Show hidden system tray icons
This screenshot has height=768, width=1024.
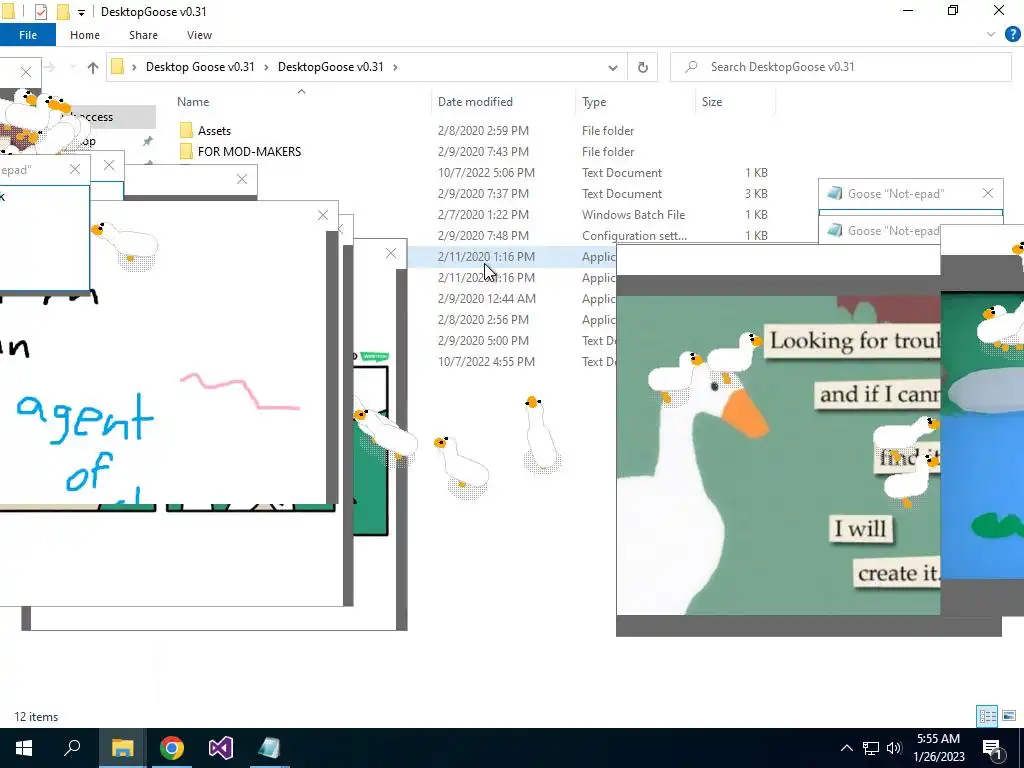(x=846, y=748)
